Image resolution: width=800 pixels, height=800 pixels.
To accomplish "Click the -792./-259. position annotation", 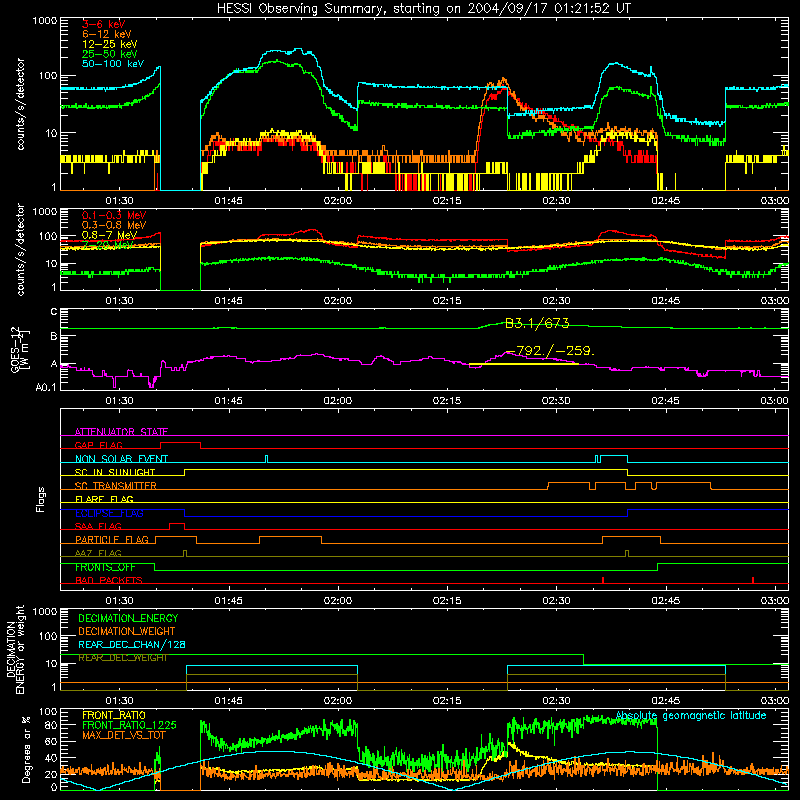I will click(551, 351).
